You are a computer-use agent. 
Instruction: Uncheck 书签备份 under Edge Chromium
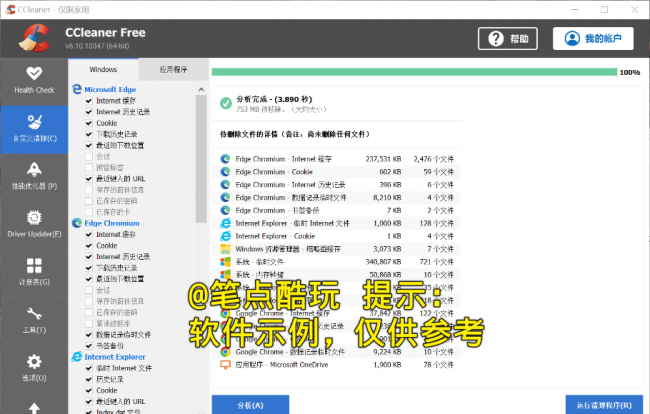tap(89, 346)
